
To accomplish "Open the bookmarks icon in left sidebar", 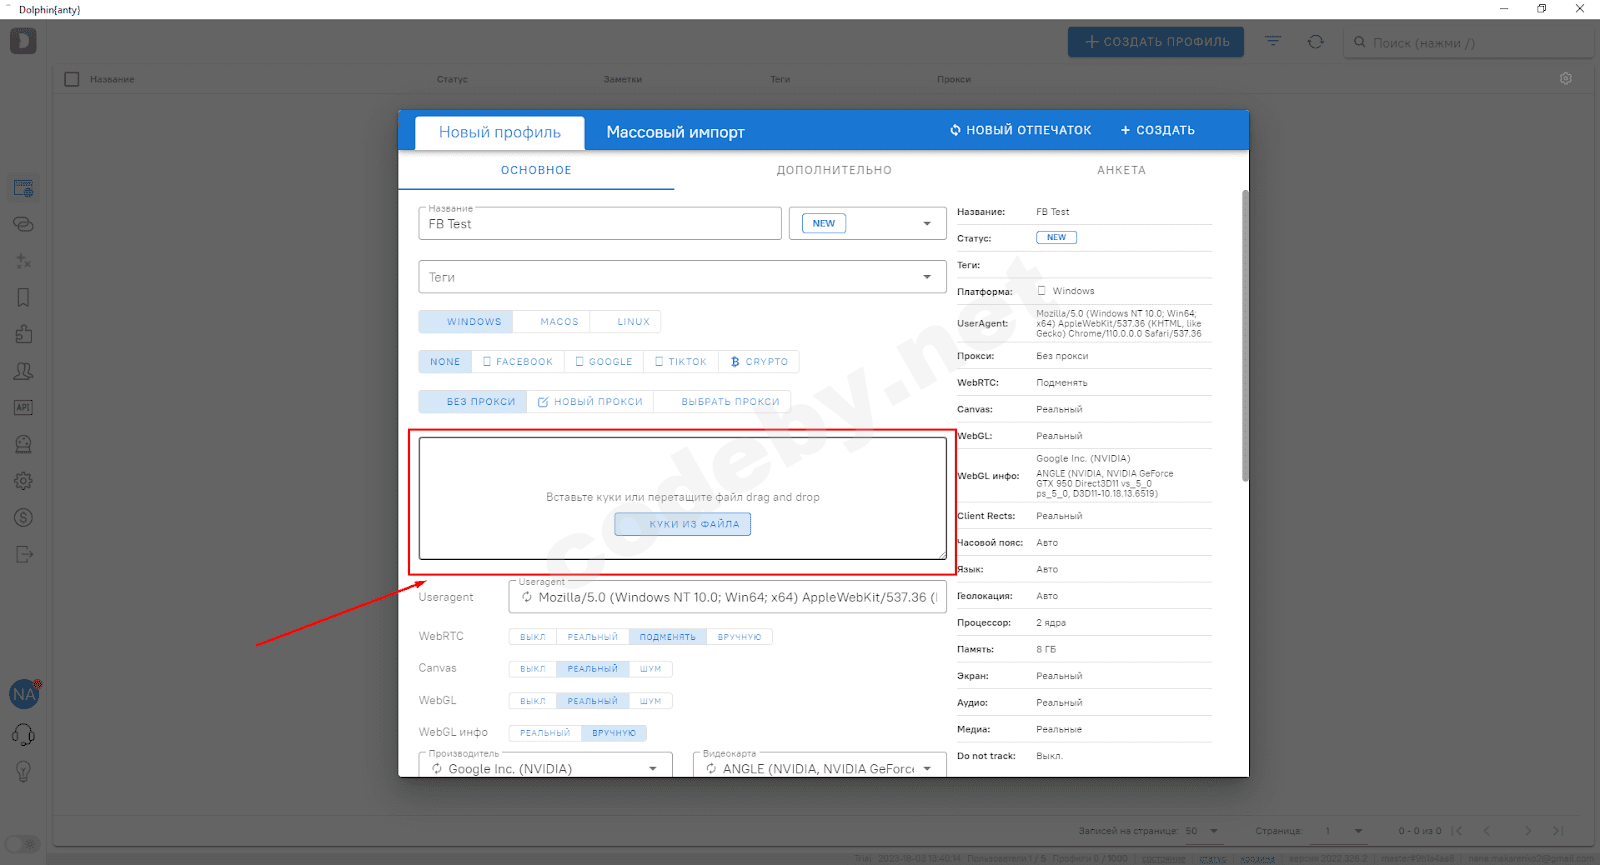I will [23, 297].
